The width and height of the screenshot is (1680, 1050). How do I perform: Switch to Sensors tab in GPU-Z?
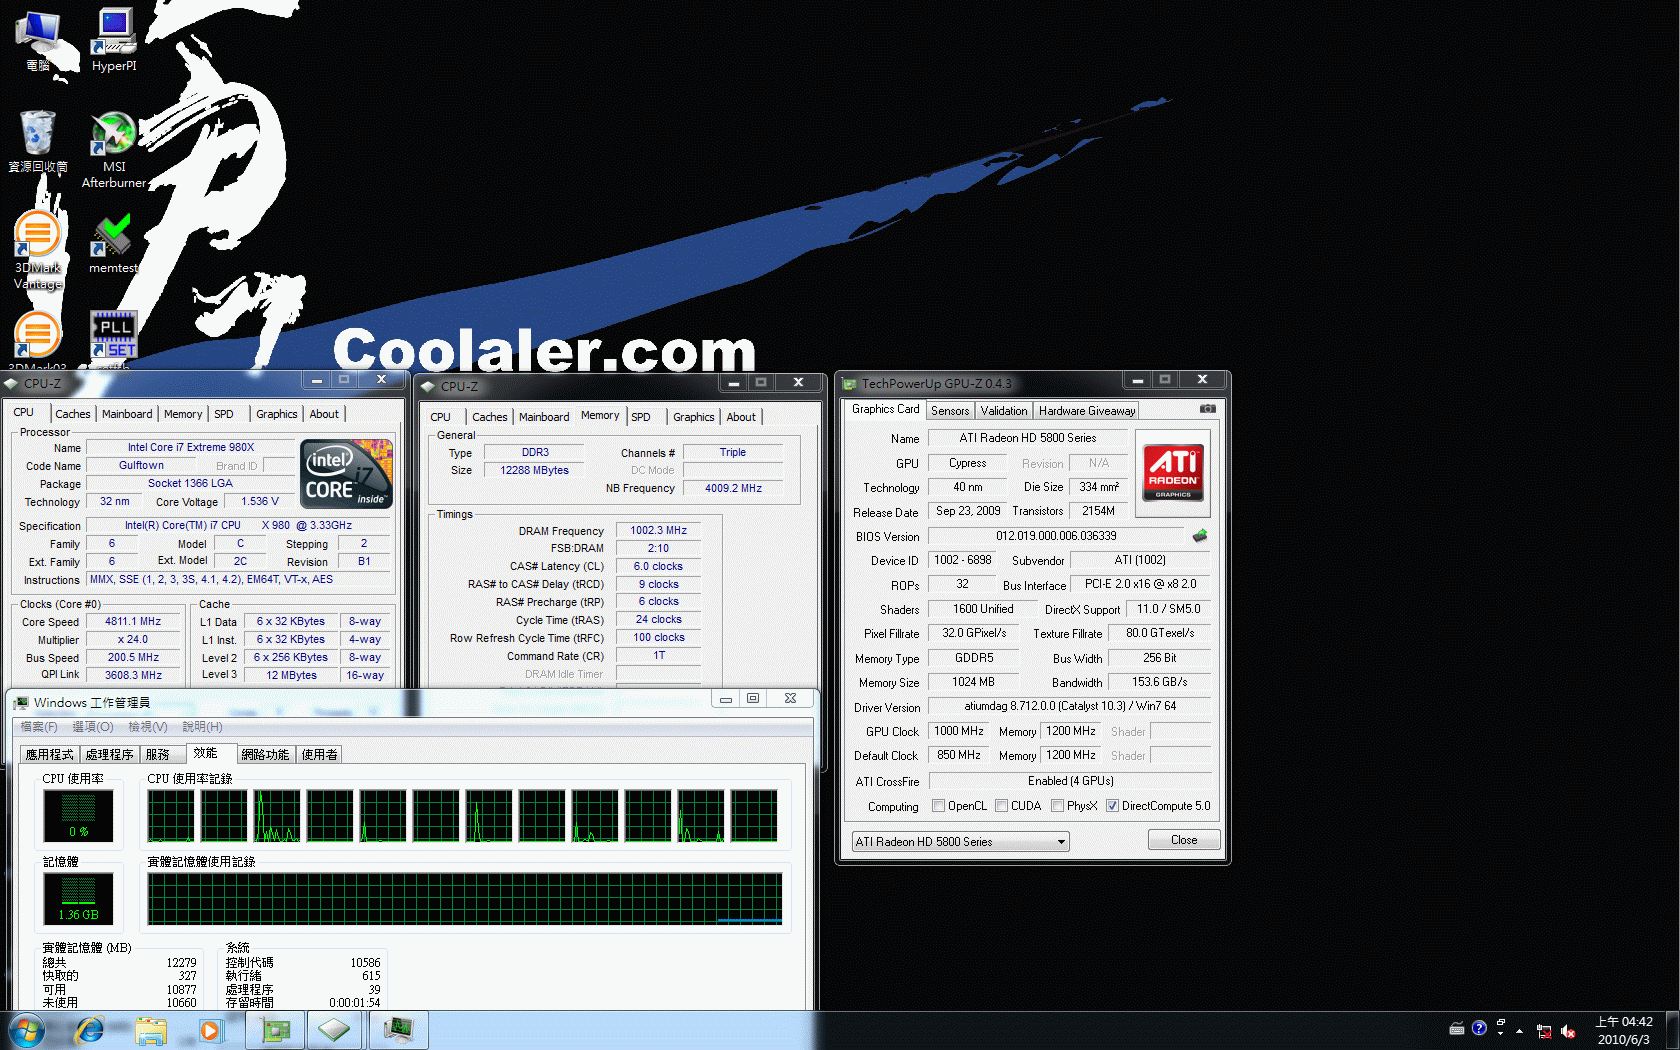click(x=950, y=411)
